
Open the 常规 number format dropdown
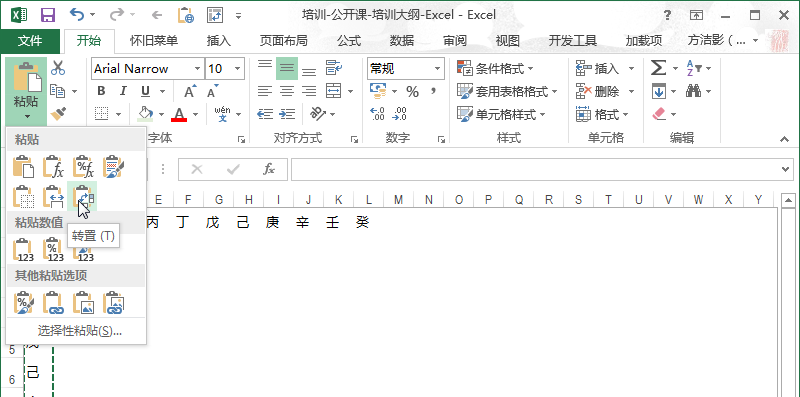point(438,68)
